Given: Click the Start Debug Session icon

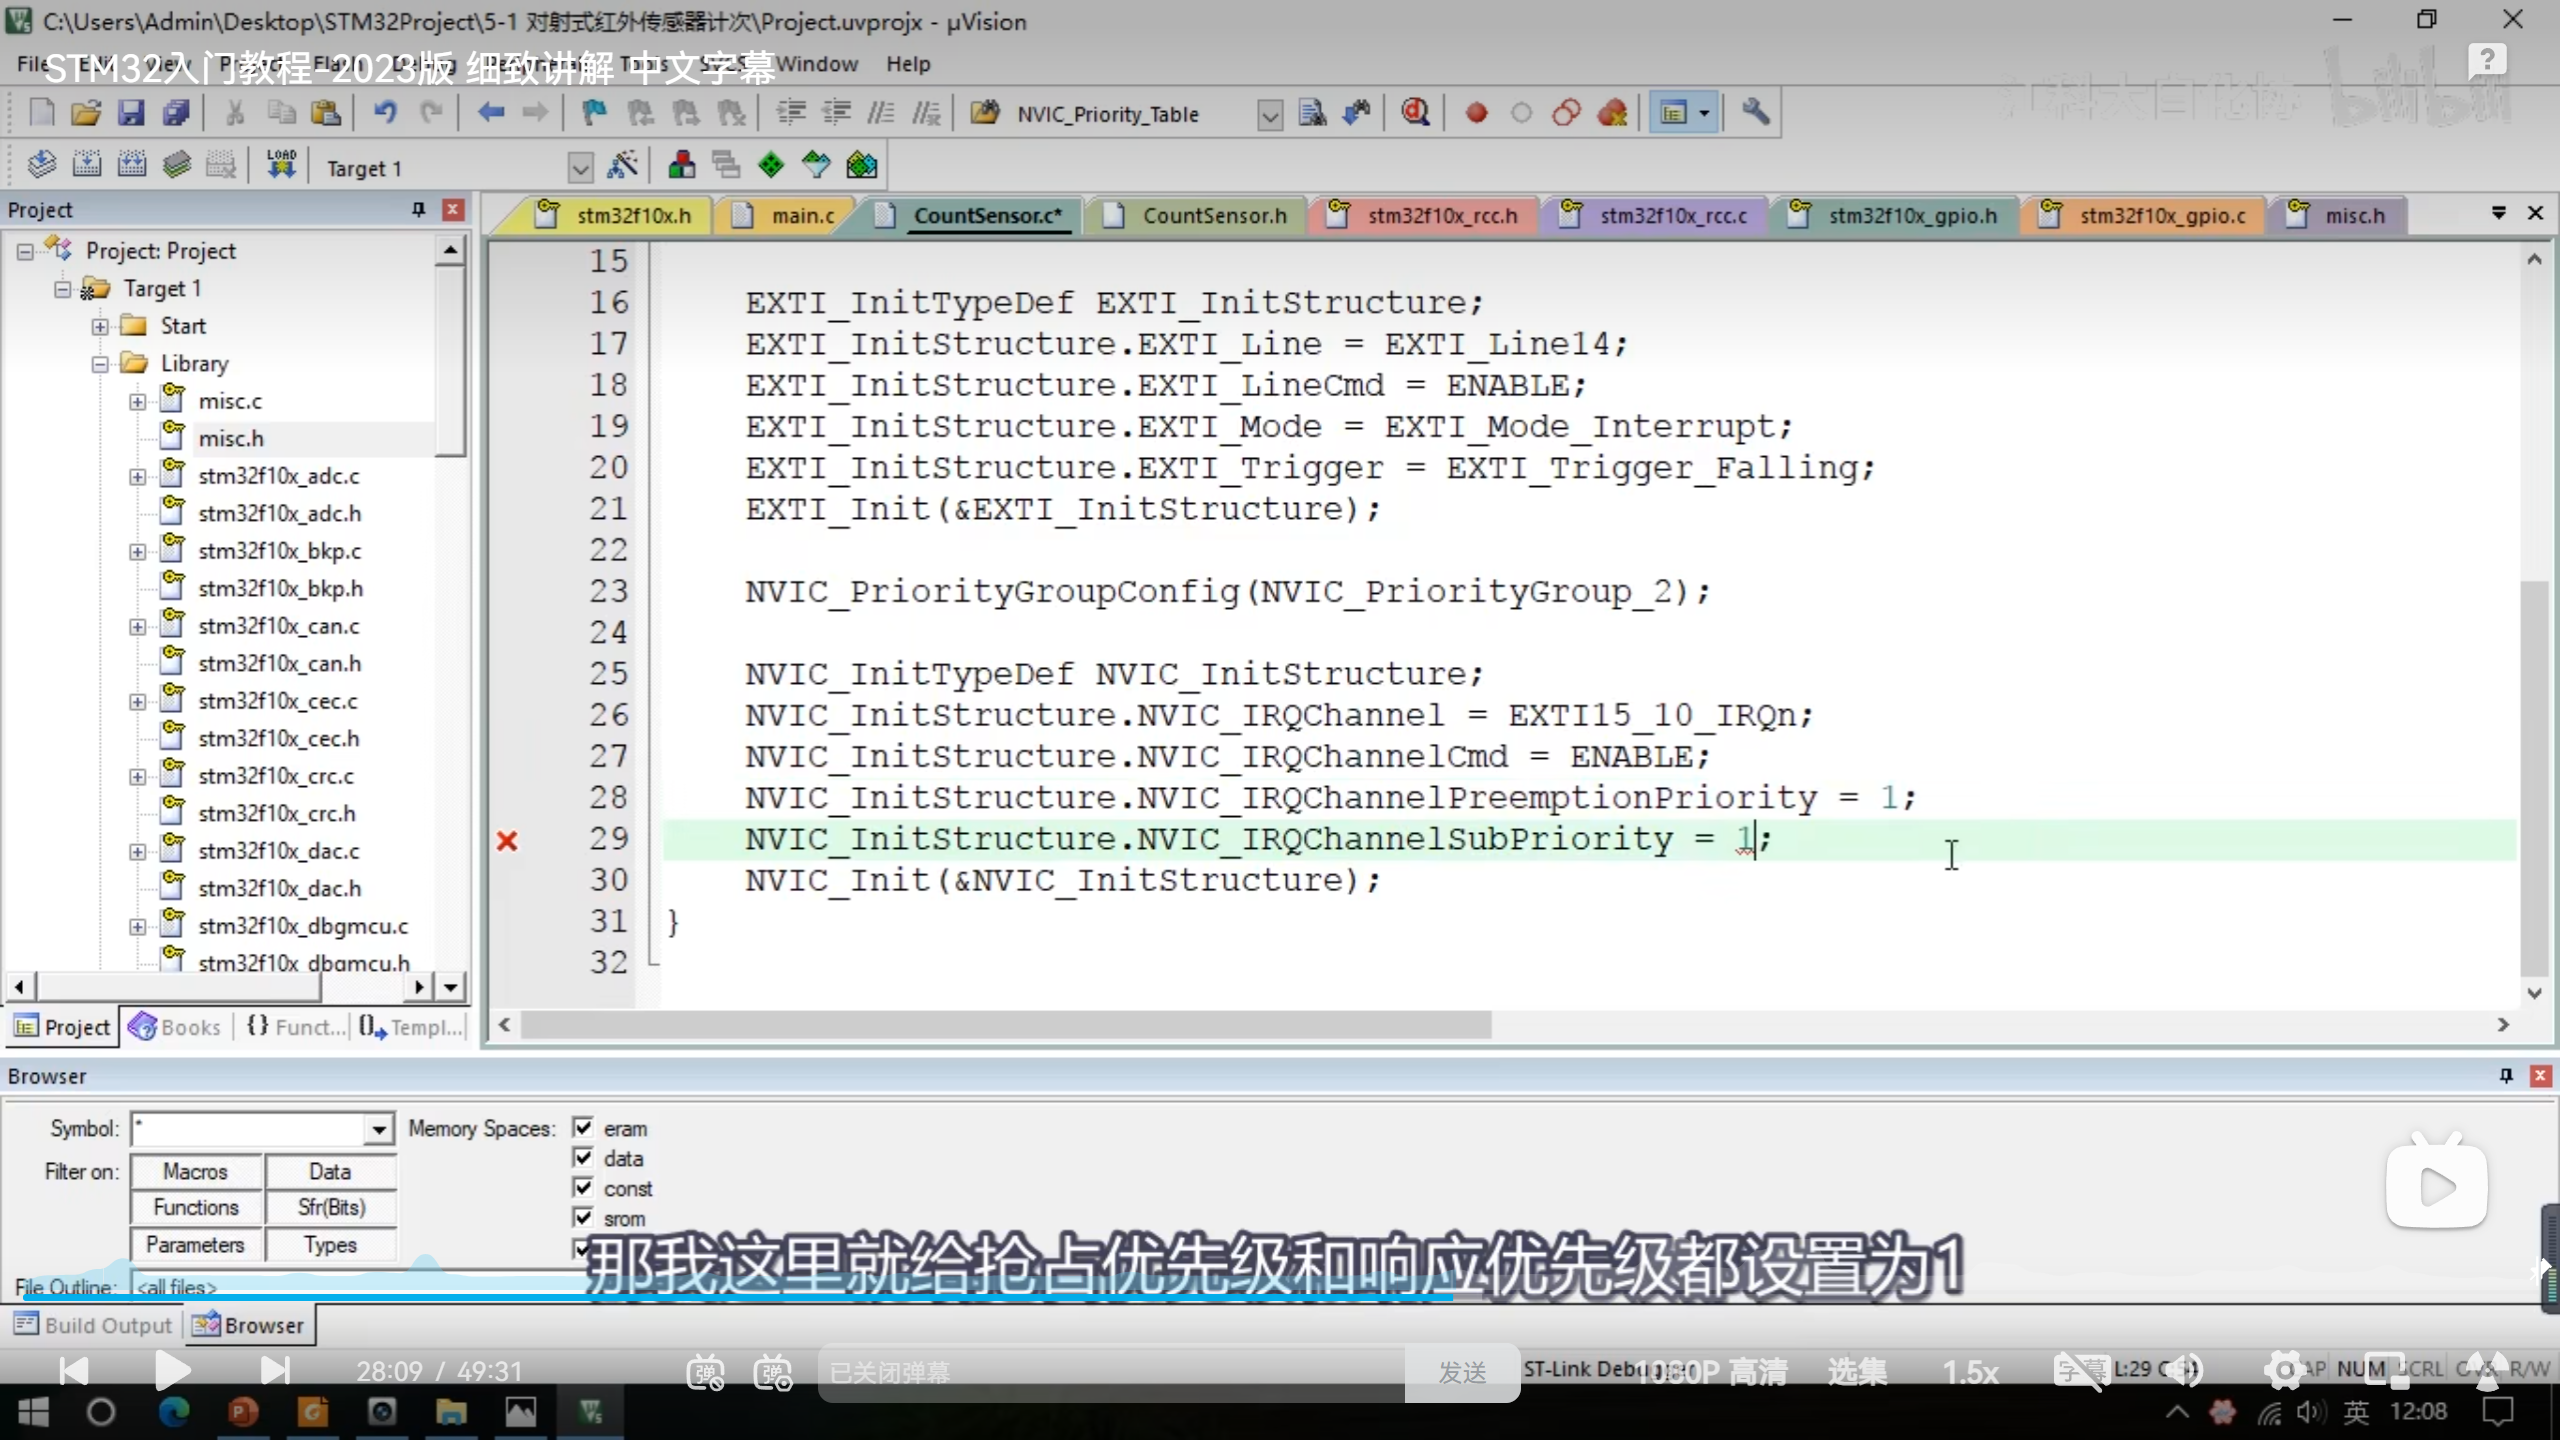Looking at the screenshot, I should [x=1414, y=113].
